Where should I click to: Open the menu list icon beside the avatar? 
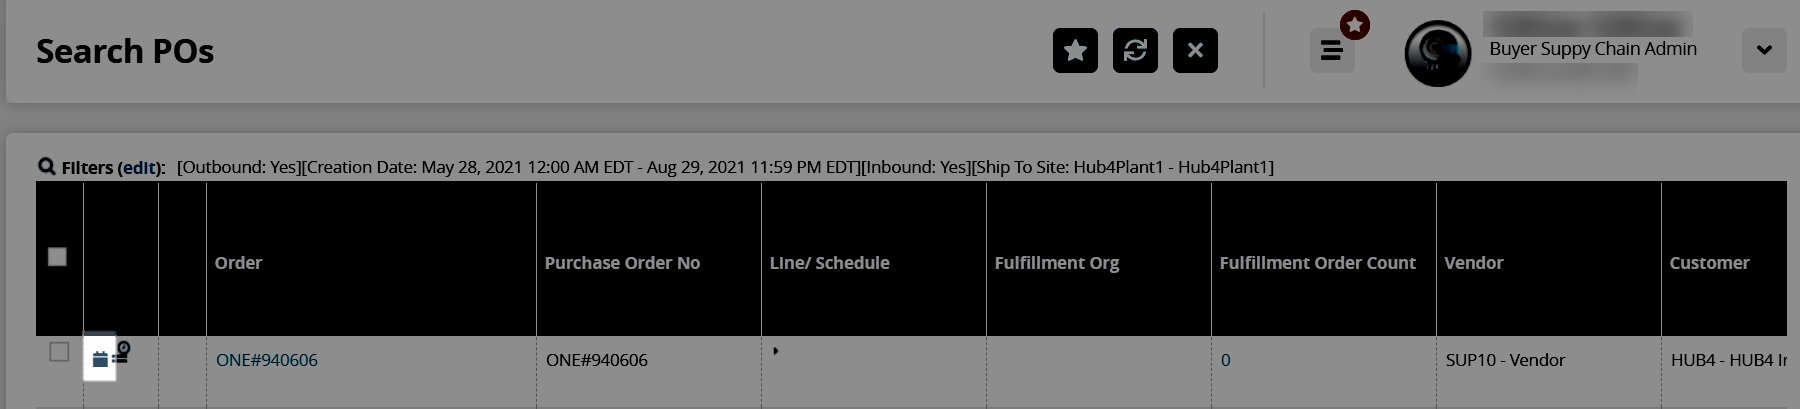(1331, 51)
